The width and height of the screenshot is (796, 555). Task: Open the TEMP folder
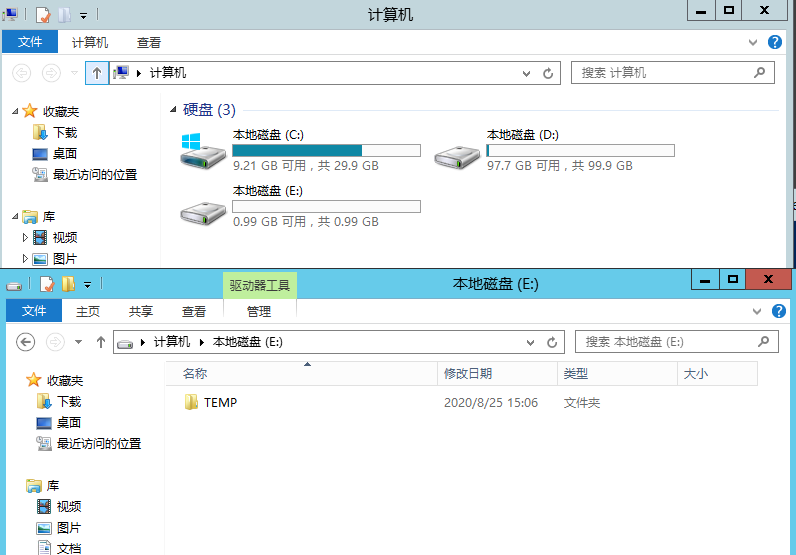coord(219,403)
